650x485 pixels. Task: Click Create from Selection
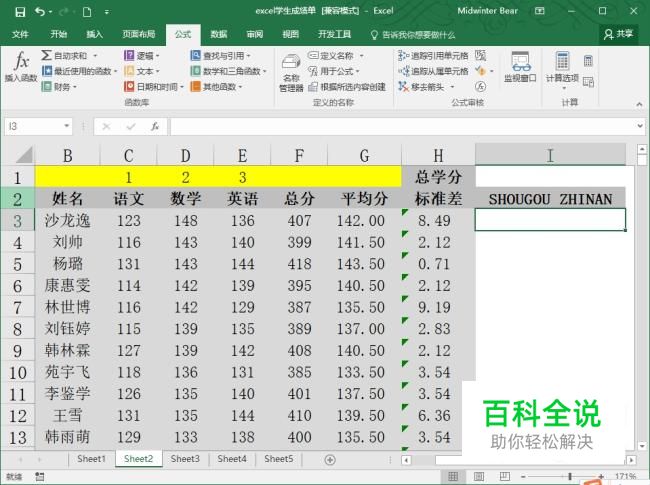coord(347,87)
